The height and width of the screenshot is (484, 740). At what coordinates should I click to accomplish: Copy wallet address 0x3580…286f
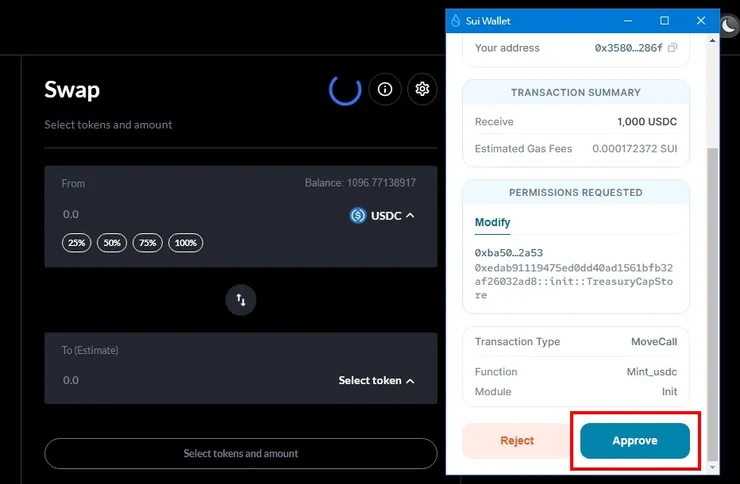[673, 48]
